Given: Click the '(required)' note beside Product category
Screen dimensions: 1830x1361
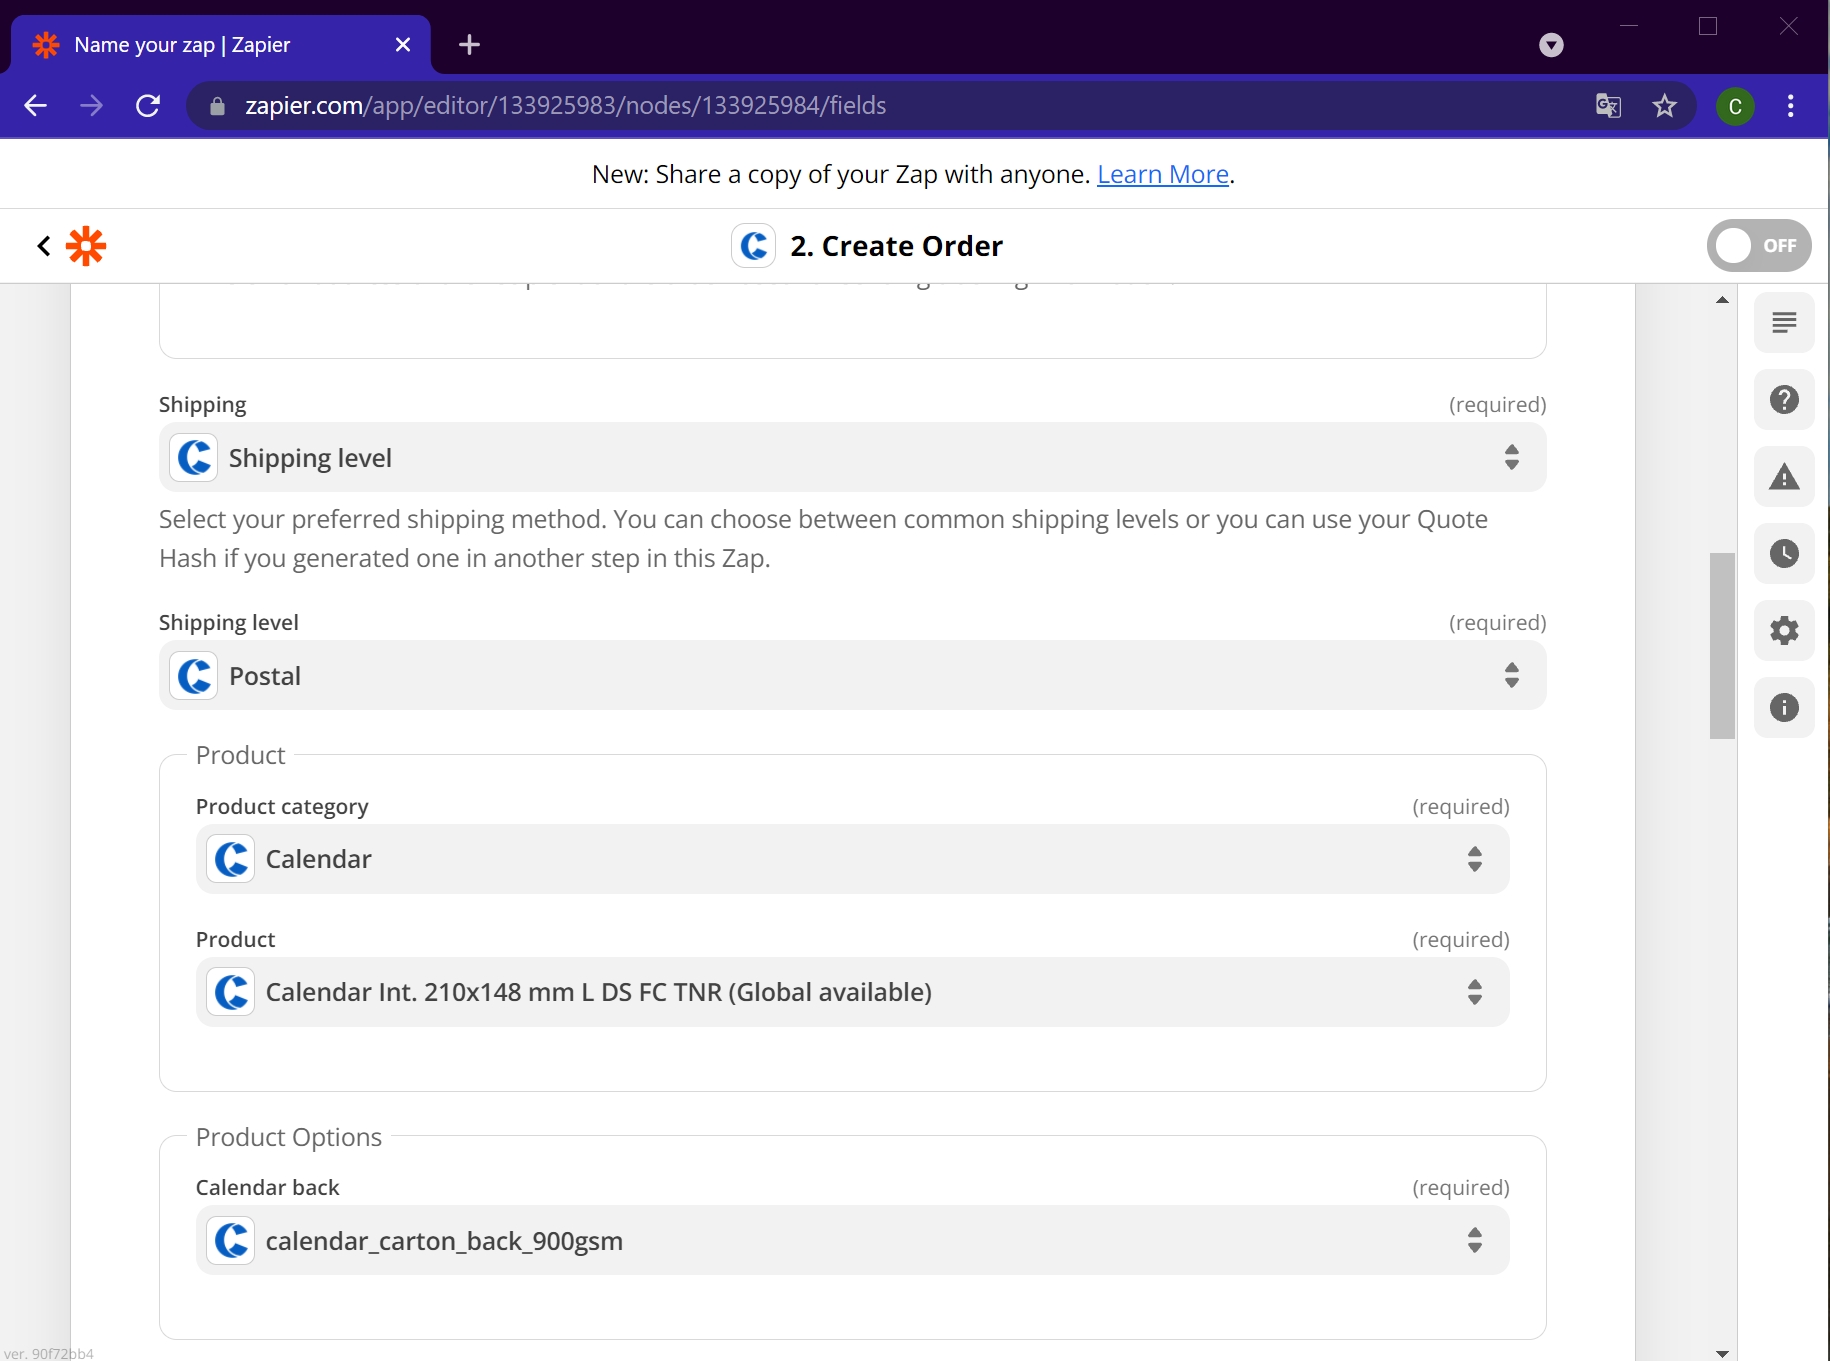Looking at the screenshot, I should click(1460, 806).
